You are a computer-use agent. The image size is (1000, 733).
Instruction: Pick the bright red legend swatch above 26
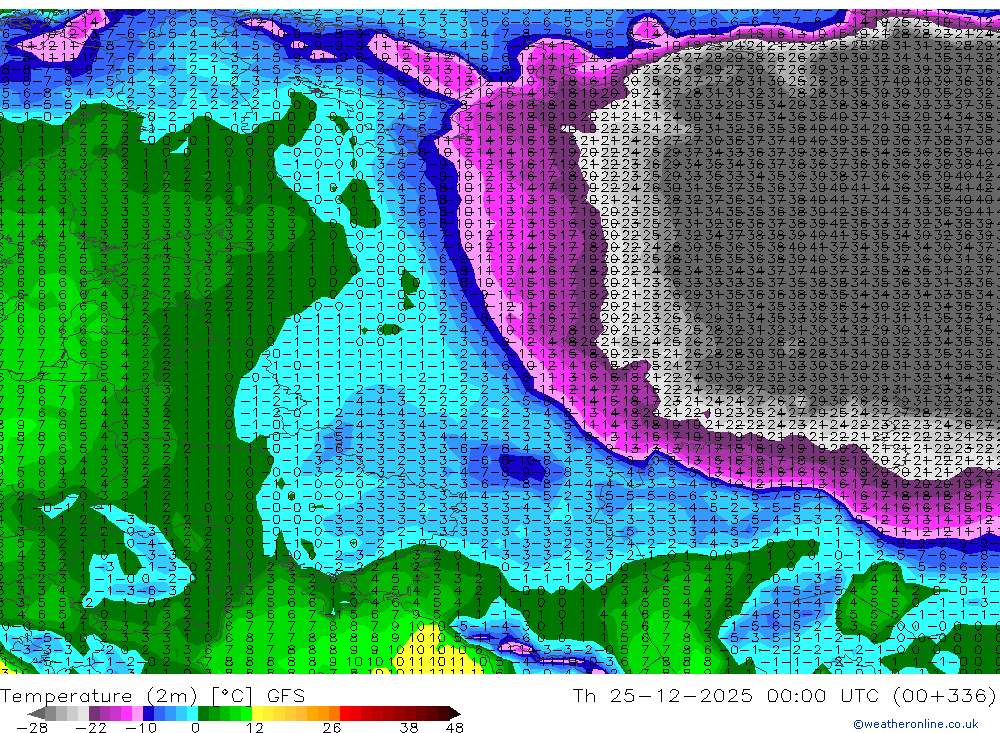[x=345, y=714]
